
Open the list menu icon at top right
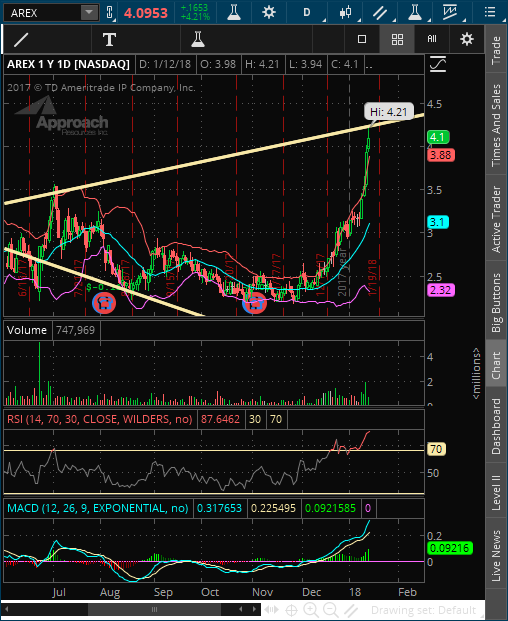490,12
